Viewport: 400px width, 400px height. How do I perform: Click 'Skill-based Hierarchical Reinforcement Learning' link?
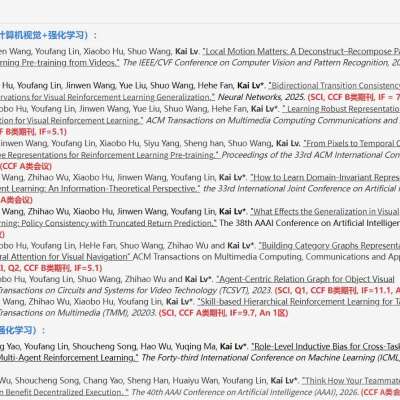tap(299, 302)
